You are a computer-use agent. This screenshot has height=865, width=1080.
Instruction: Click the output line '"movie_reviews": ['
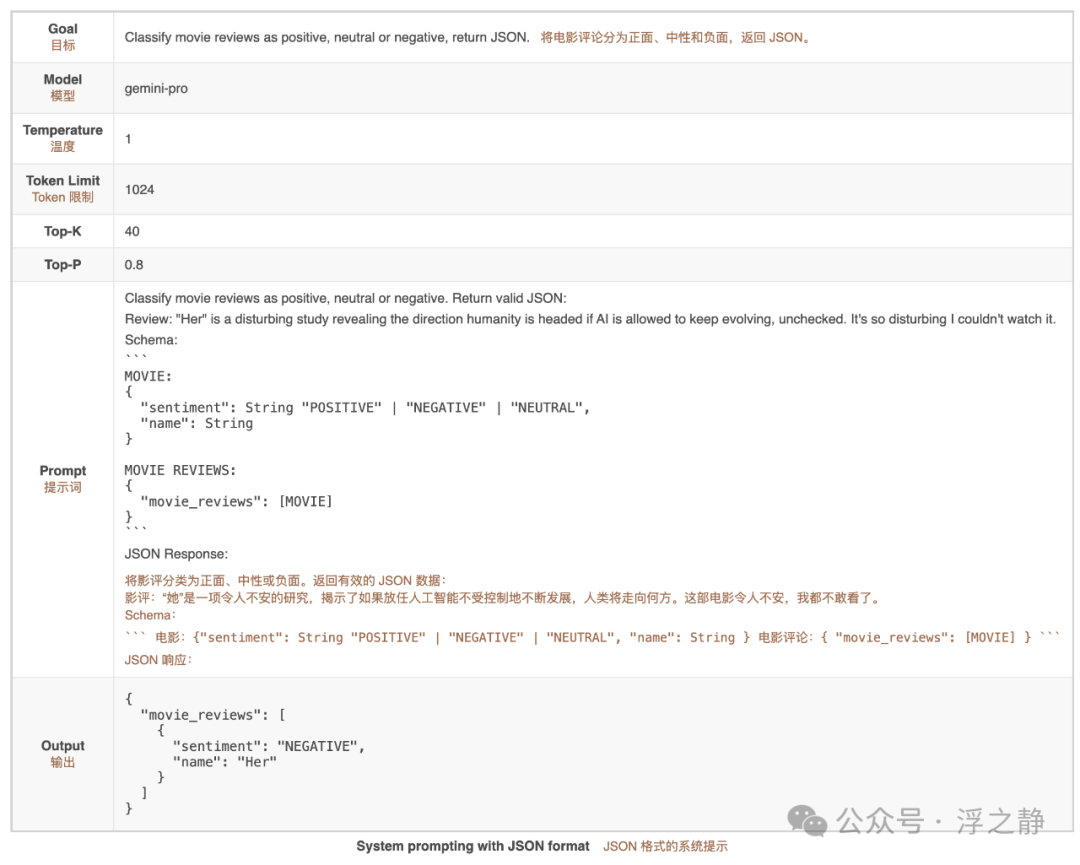coord(213,715)
